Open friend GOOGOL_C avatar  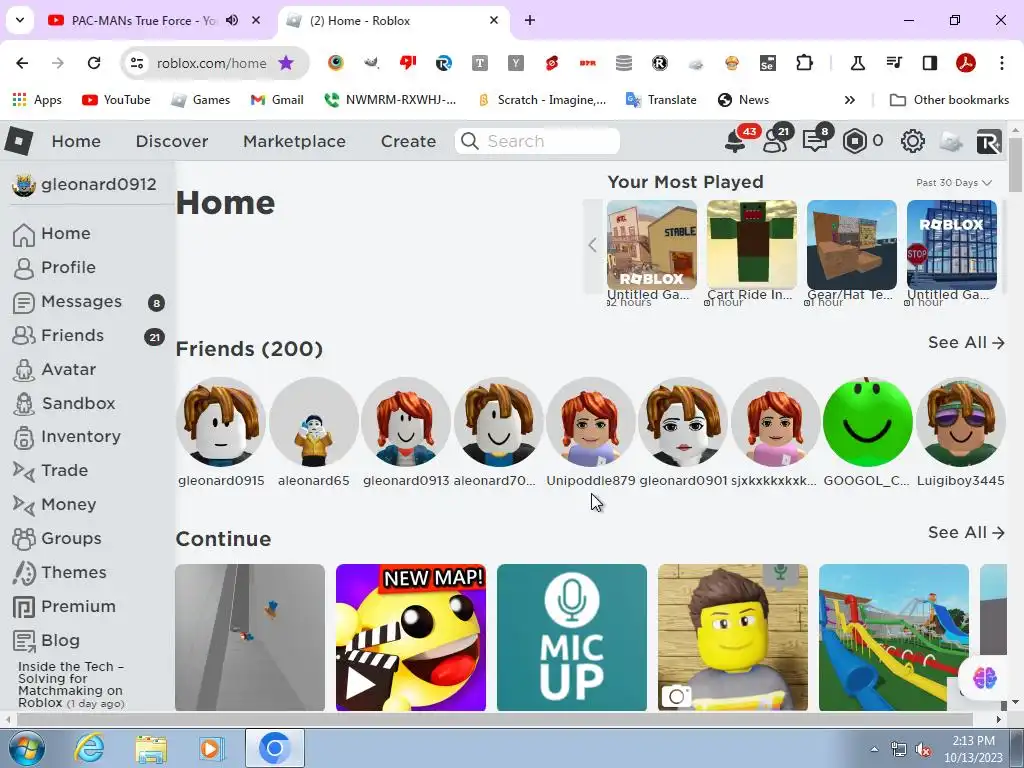tap(867, 422)
